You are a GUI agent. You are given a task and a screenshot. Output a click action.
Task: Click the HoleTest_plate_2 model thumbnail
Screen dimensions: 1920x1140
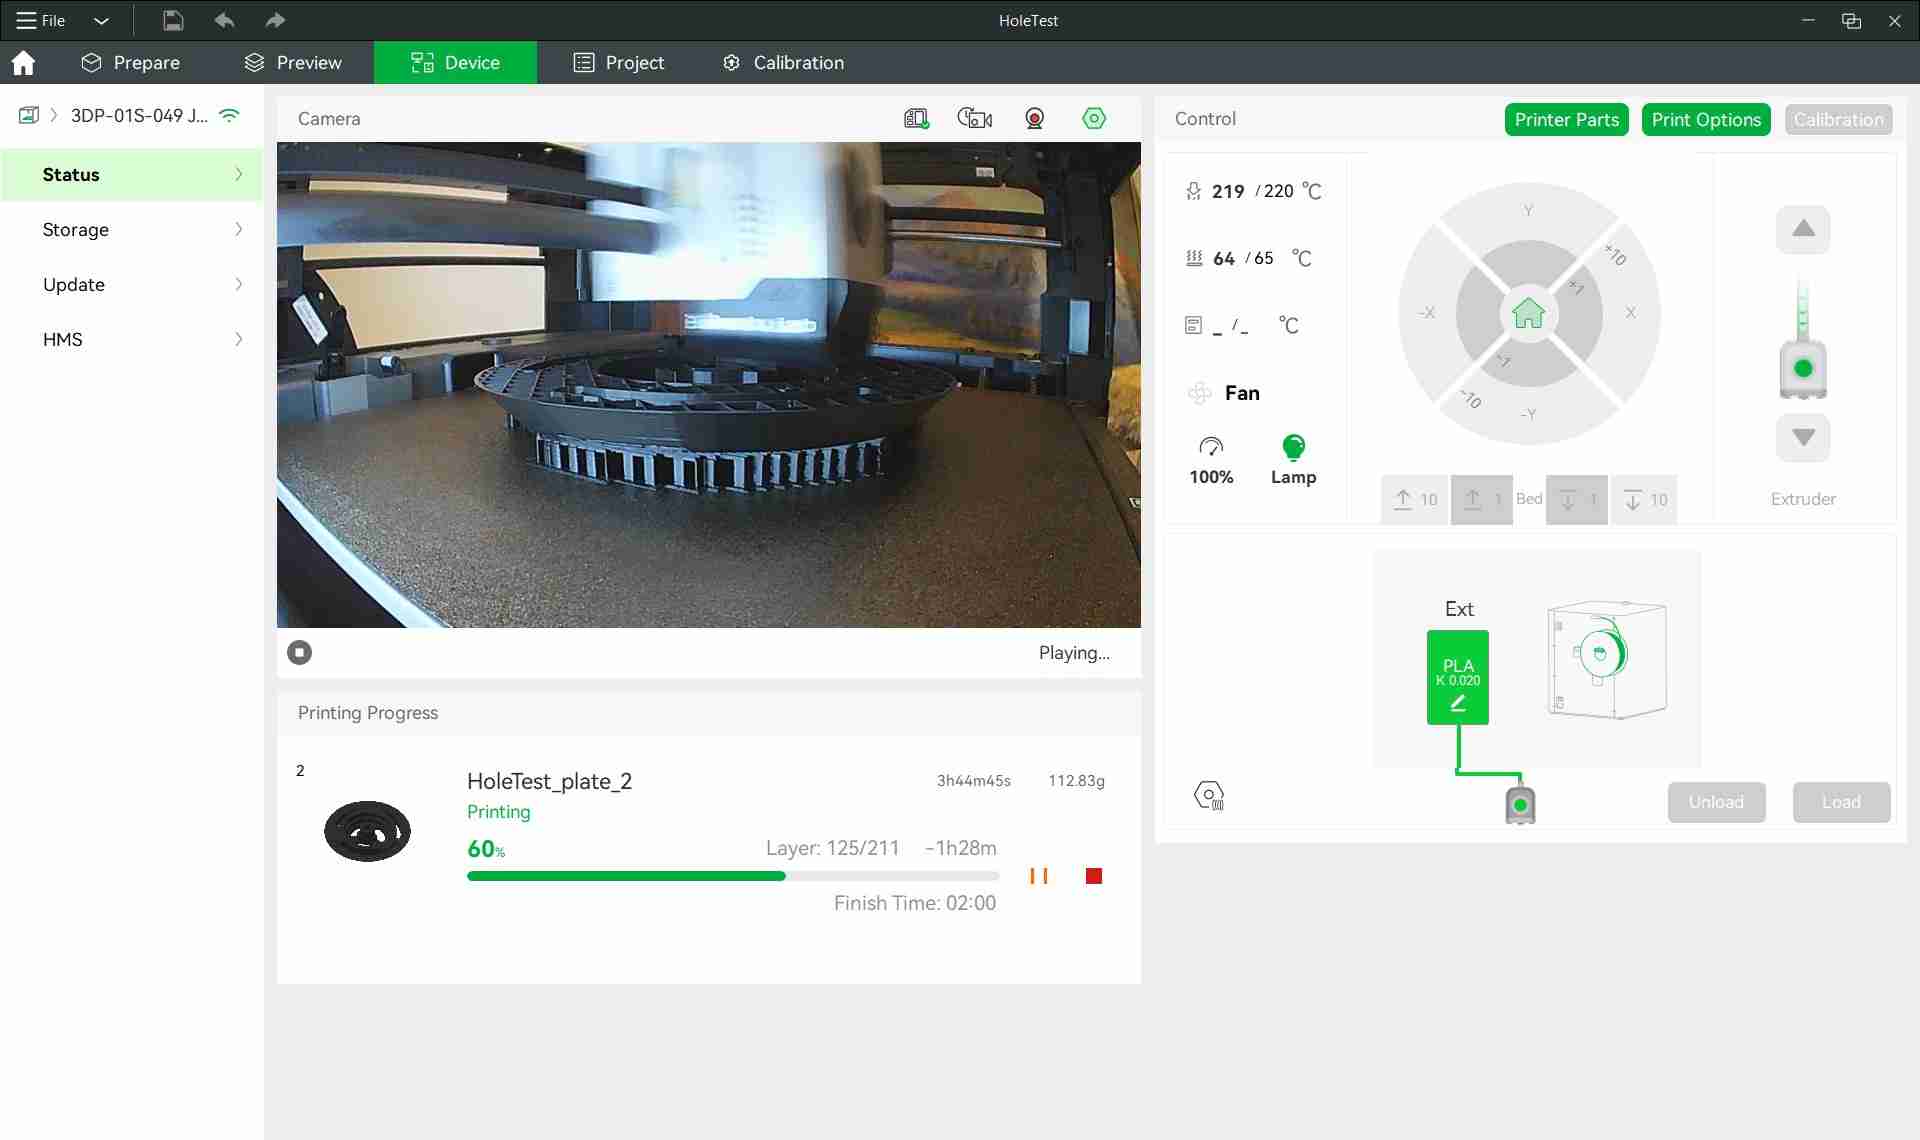367,831
